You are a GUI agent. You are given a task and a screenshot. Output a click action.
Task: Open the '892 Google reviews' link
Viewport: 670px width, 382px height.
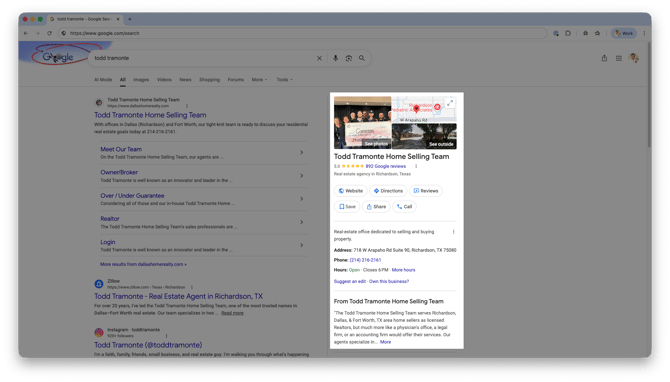point(385,166)
